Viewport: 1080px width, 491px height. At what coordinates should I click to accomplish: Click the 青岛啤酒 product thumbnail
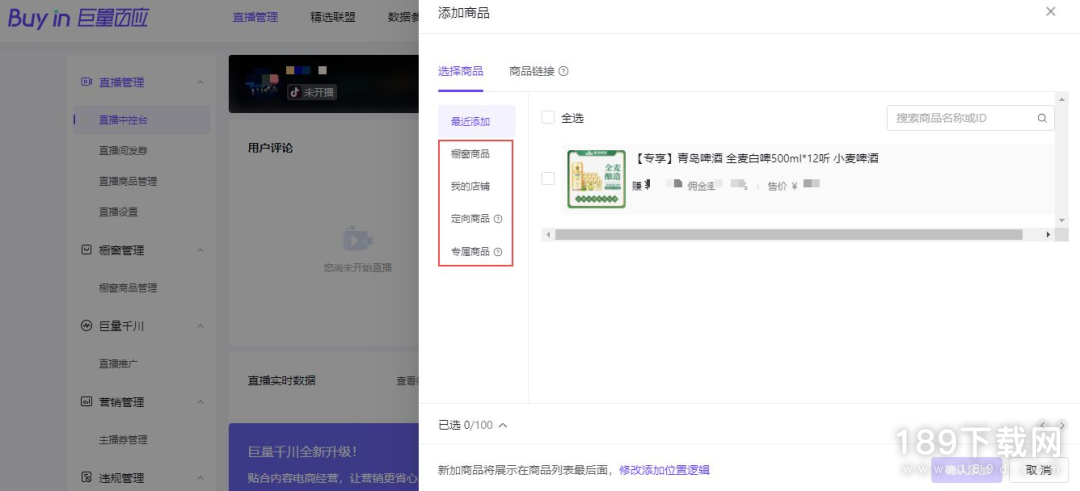596,179
